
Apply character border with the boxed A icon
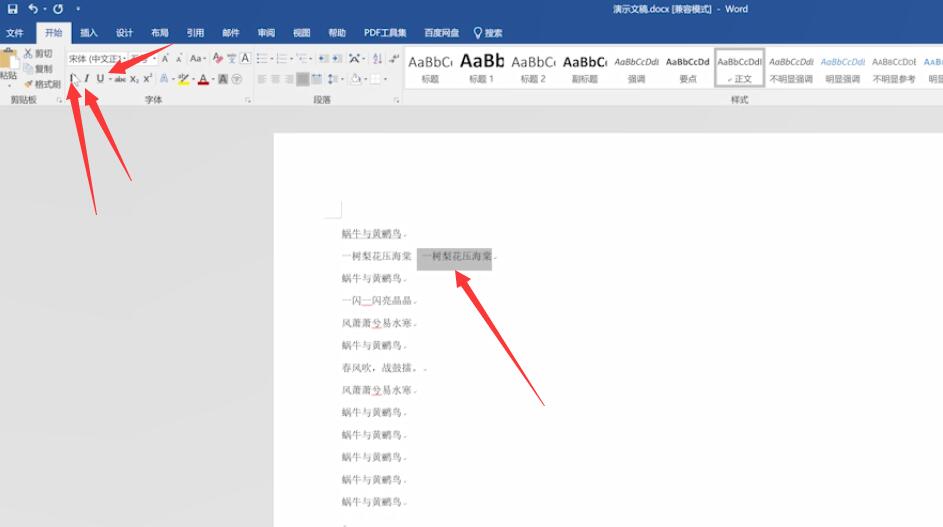(245, 58)
